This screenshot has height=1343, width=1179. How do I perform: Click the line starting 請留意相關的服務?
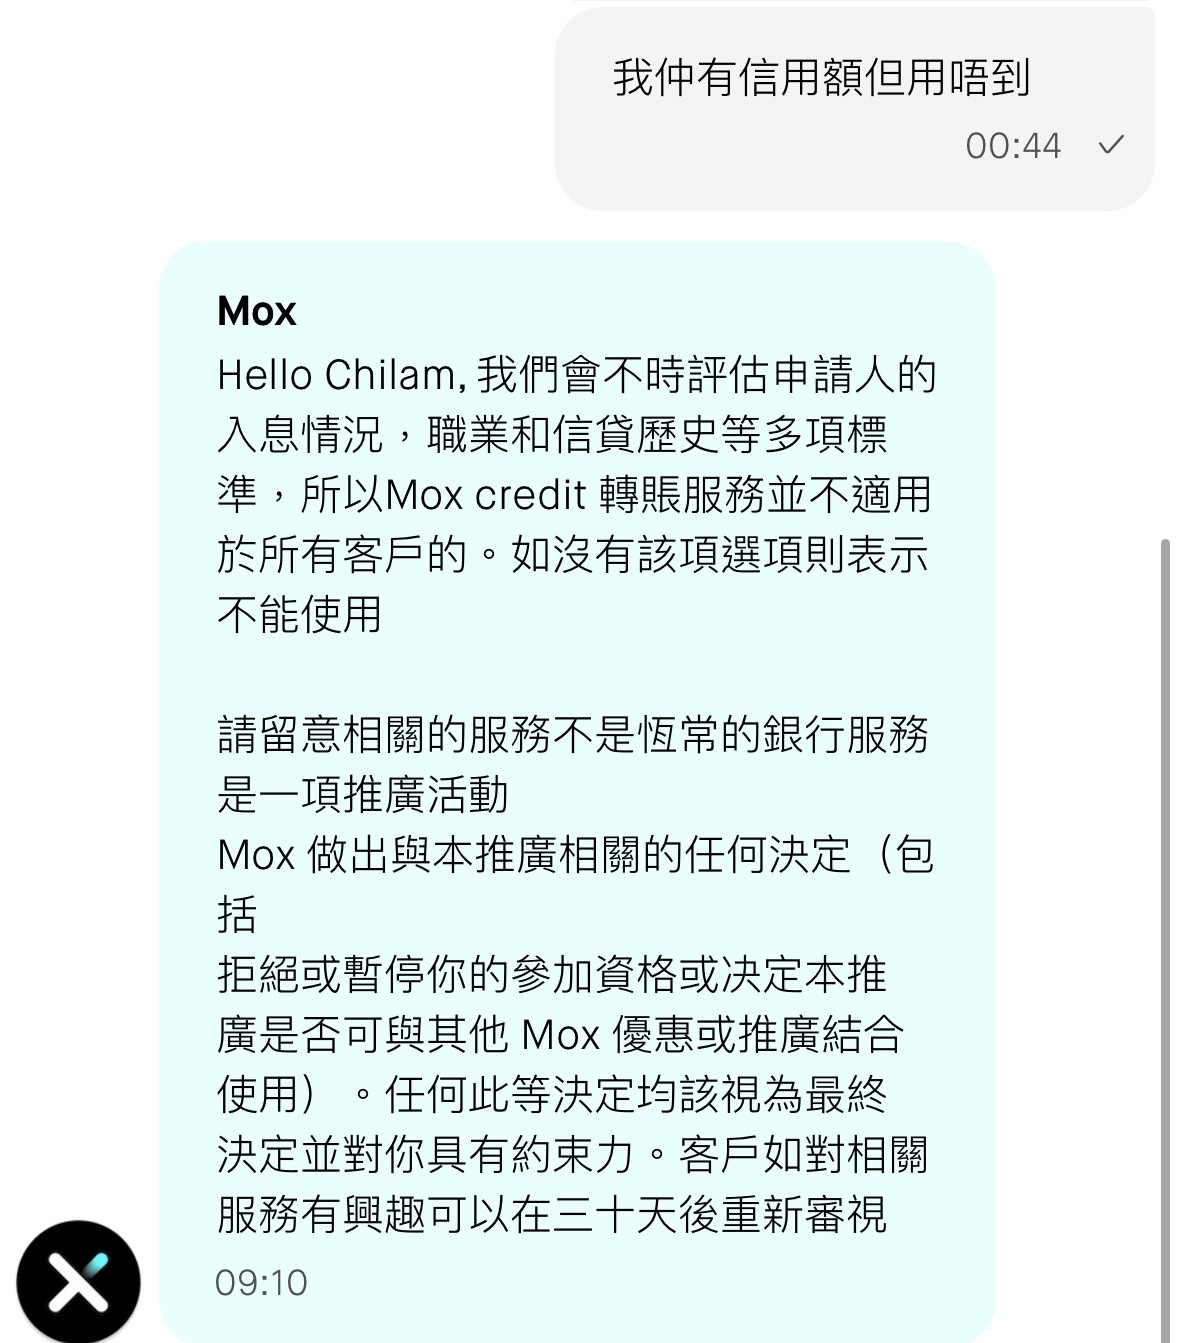[x=573, y=734]
